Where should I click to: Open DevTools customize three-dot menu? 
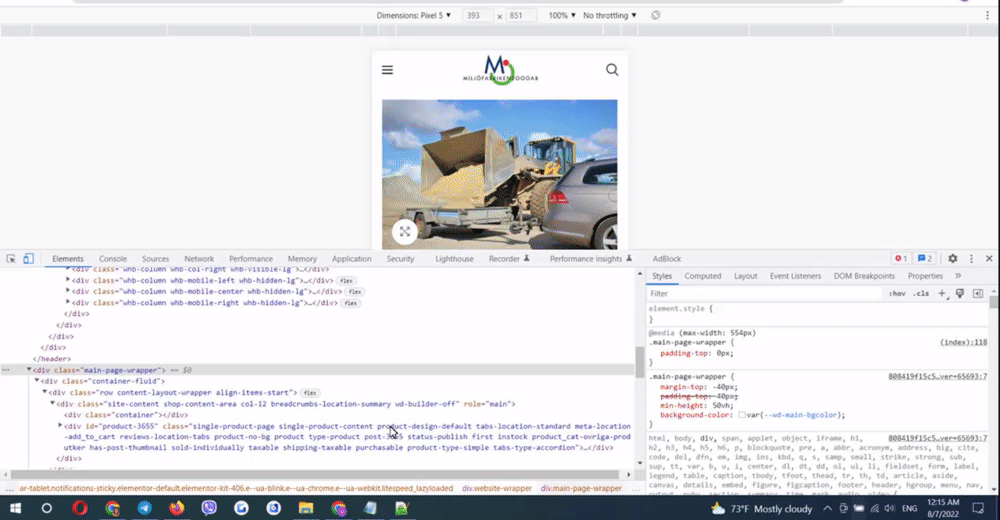coord(971,258)
